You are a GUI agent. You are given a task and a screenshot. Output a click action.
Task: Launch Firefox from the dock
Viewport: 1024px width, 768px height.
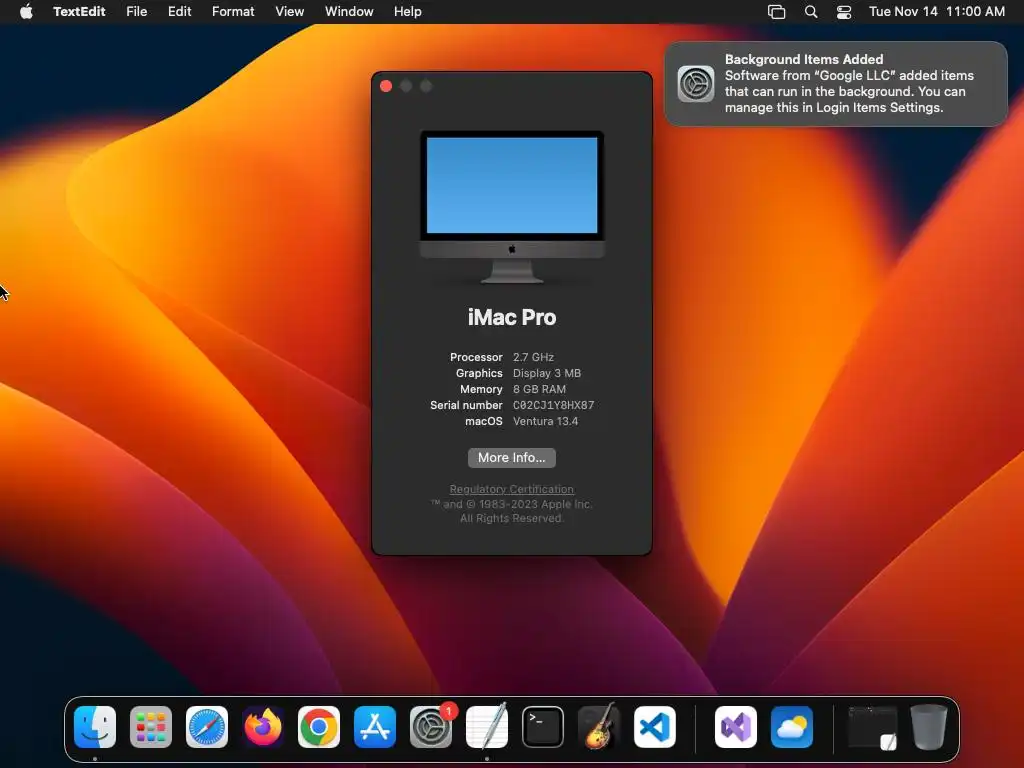click(x=263, y=726)
